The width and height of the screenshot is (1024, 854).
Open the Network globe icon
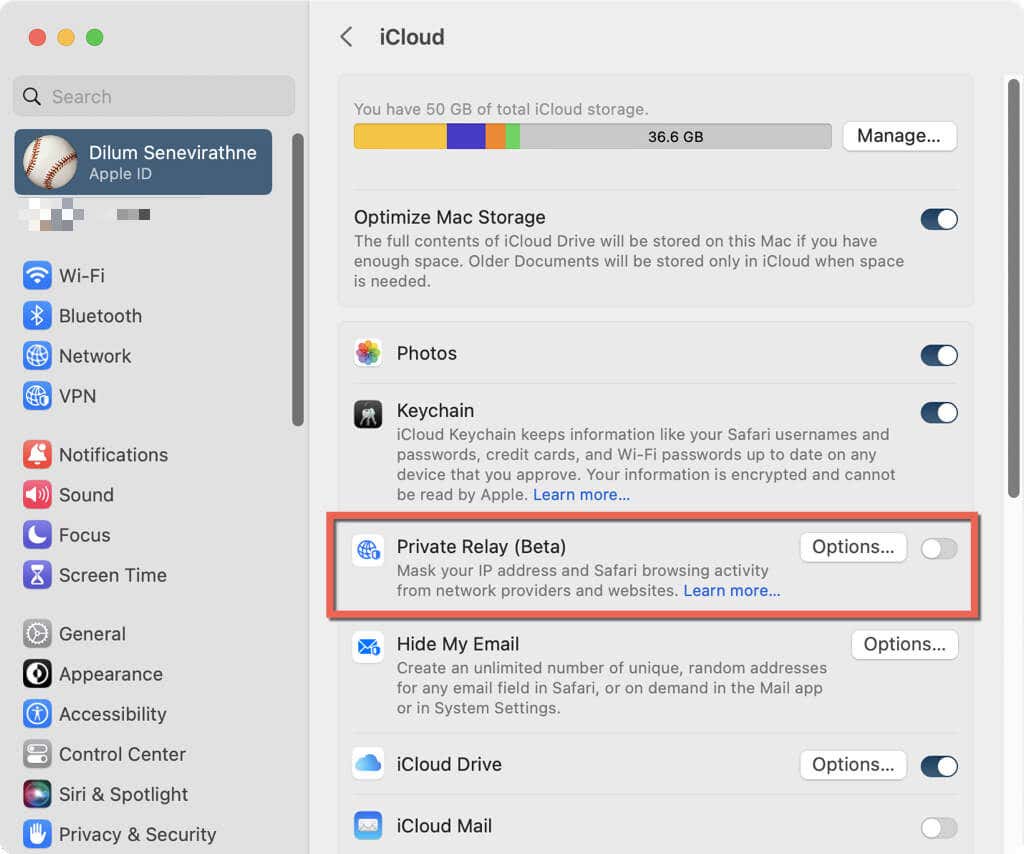click(37, 356)
